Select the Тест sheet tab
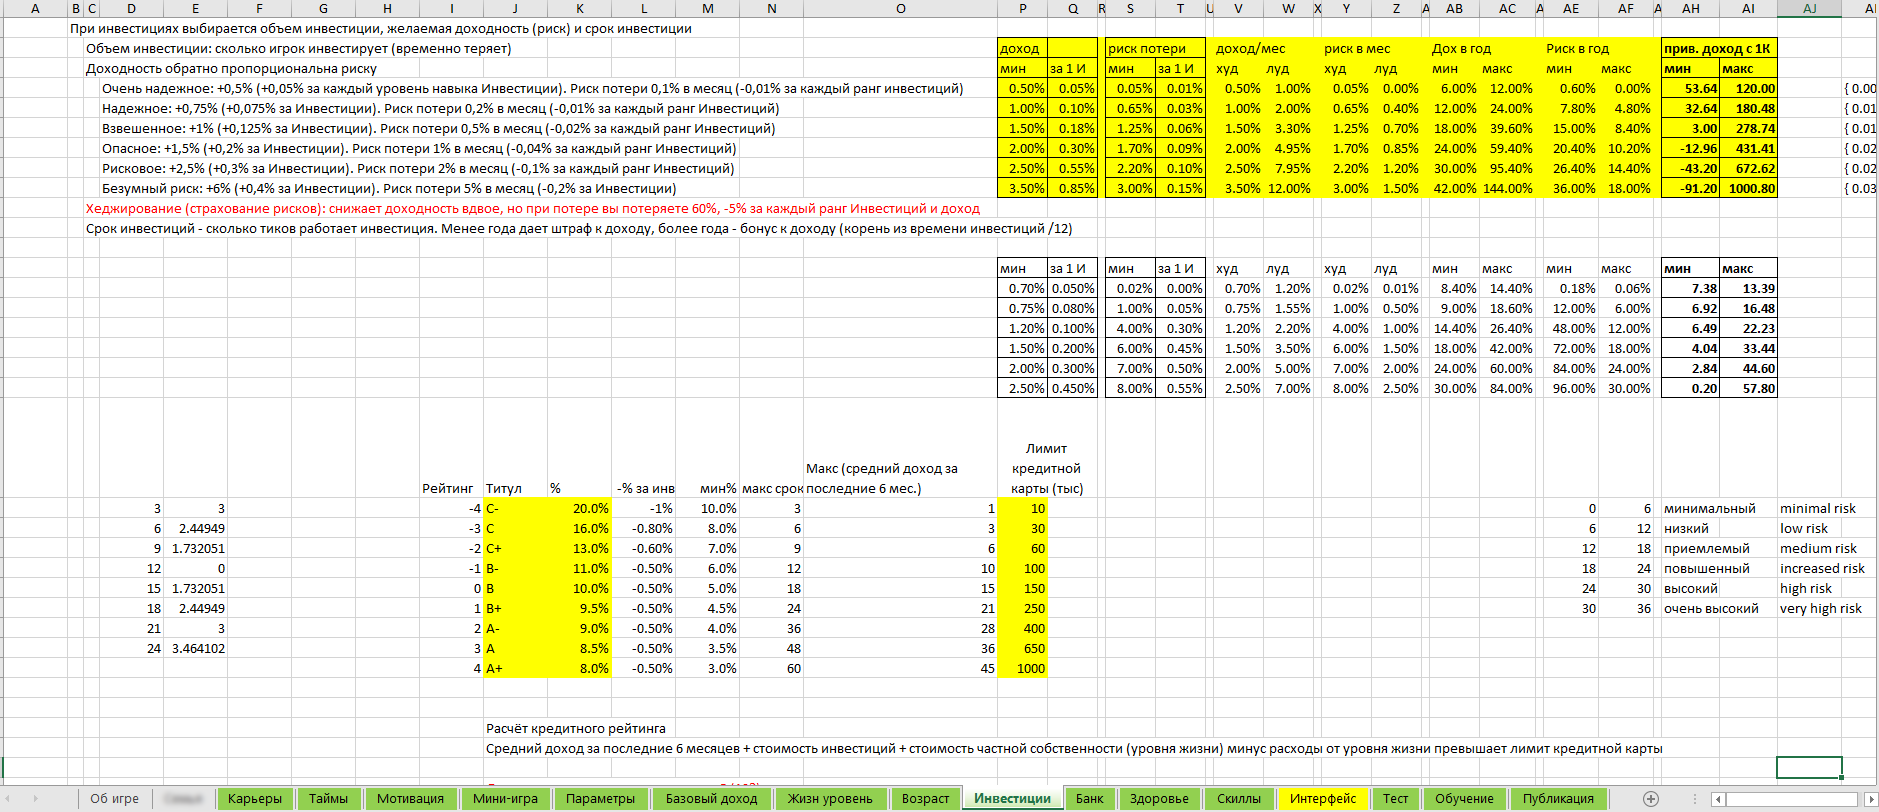This screenshot has height=812, width=1879. point(1395,798)
